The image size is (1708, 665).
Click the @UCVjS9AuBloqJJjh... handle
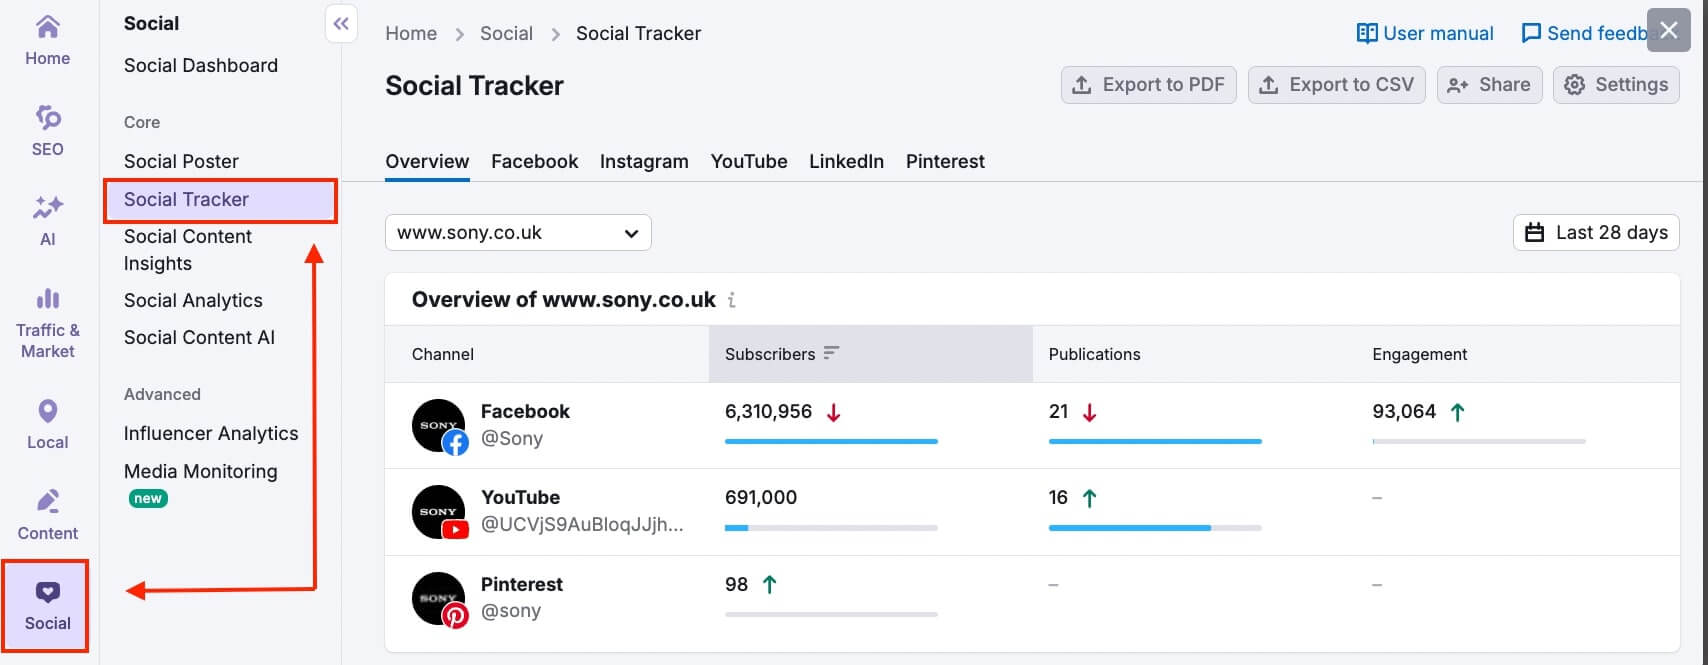coord(582,524)
